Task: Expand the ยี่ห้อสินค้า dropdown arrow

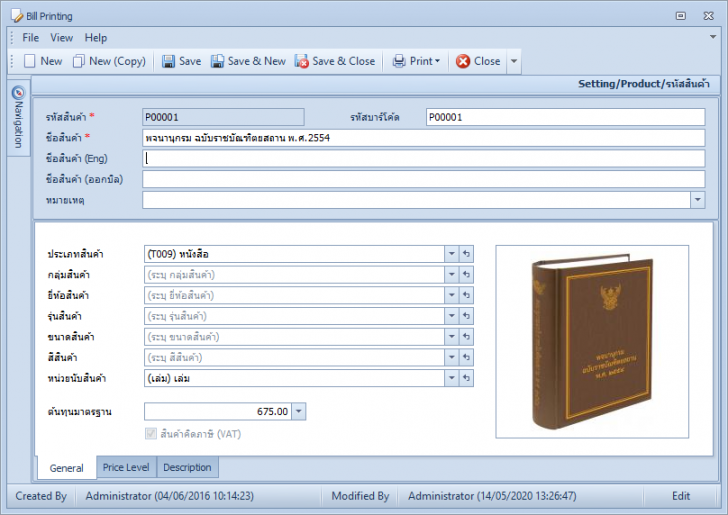Action: 451,295
